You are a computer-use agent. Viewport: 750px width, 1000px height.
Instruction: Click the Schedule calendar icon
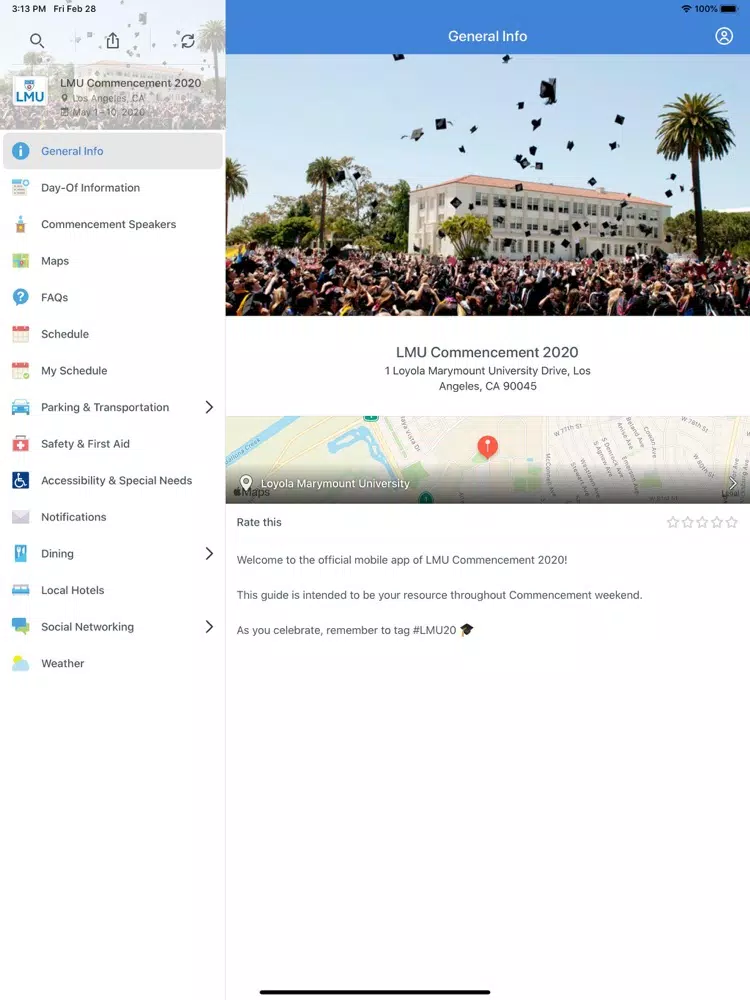20,334
